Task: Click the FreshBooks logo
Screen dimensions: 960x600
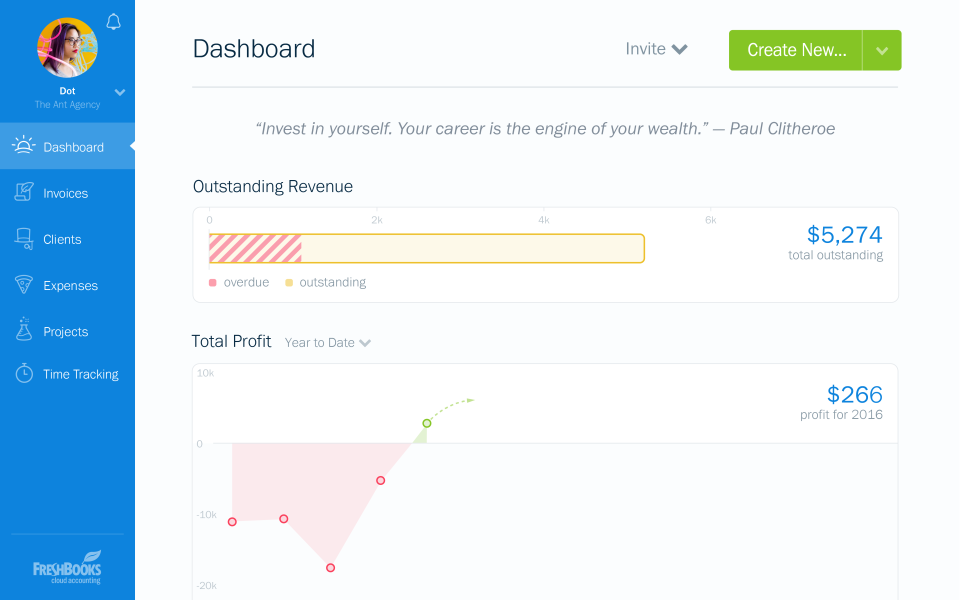Action: 67,568
